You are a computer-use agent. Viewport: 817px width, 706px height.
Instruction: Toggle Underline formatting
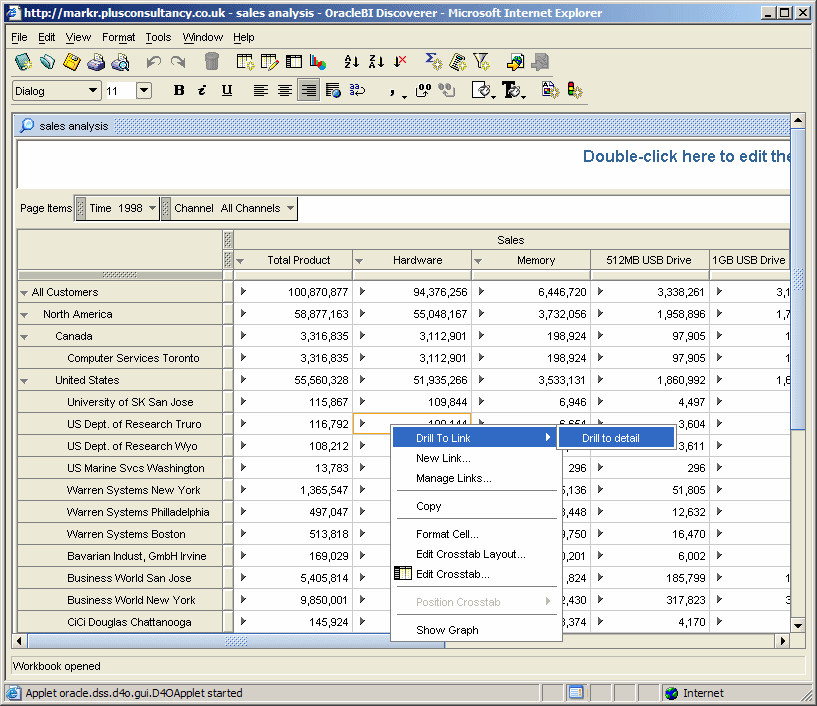click(227, 90)
